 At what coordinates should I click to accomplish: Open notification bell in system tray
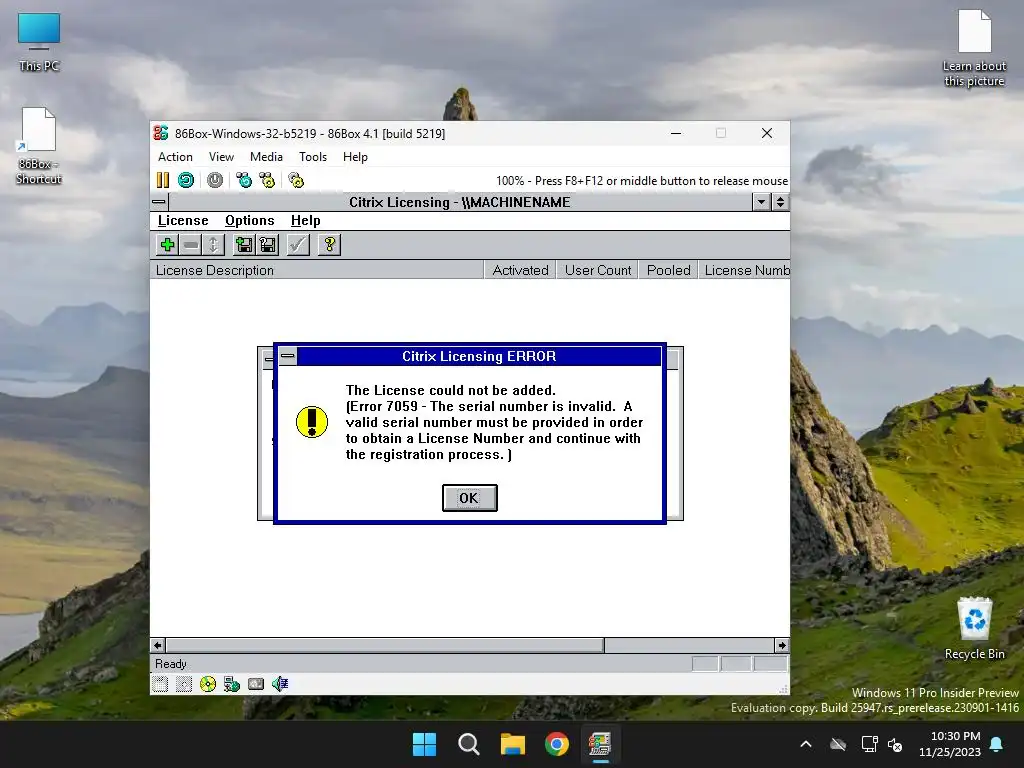coord(997,744)
